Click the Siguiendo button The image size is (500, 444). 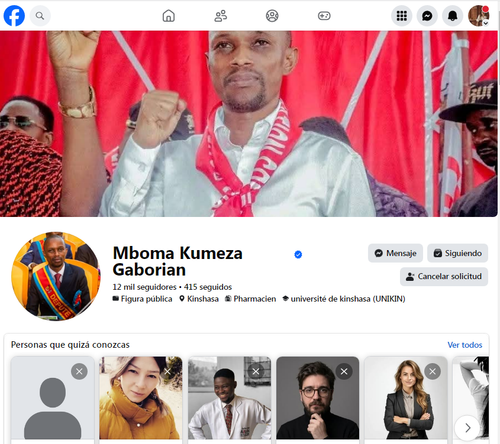click(458, 253)
